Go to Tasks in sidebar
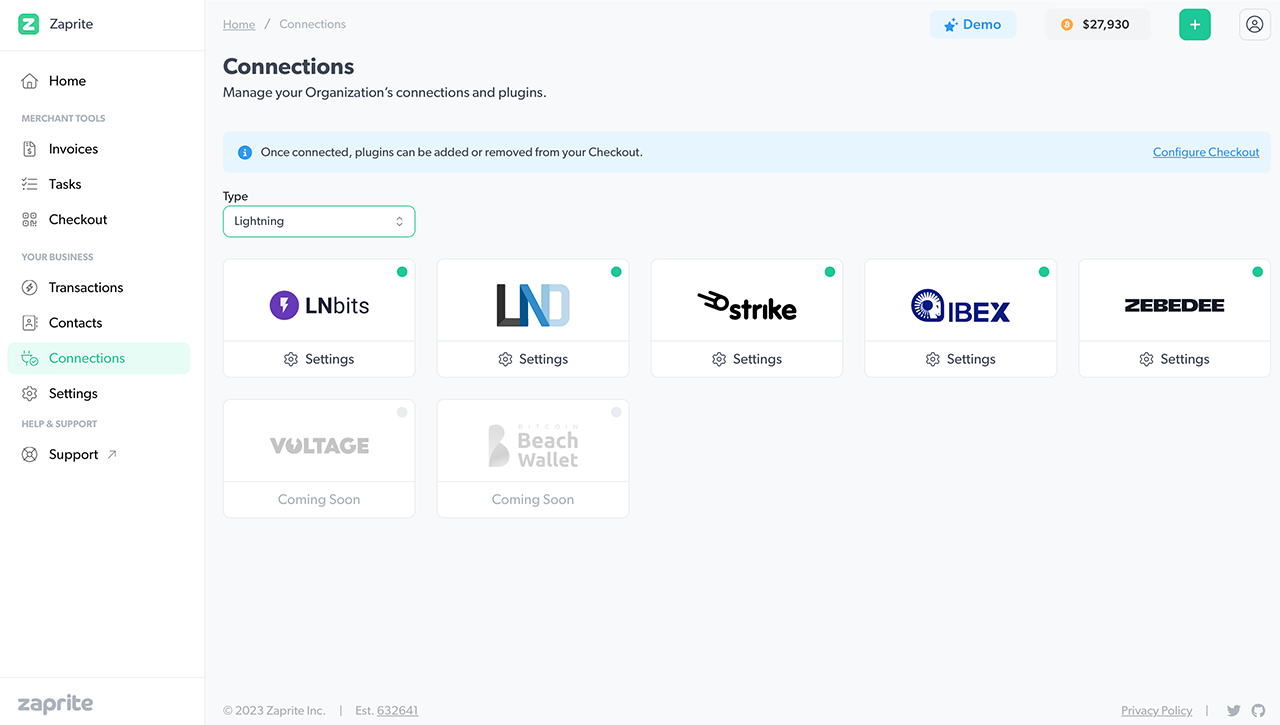Viewport: 1280px width, 725px height. click(x=98, y=184)
